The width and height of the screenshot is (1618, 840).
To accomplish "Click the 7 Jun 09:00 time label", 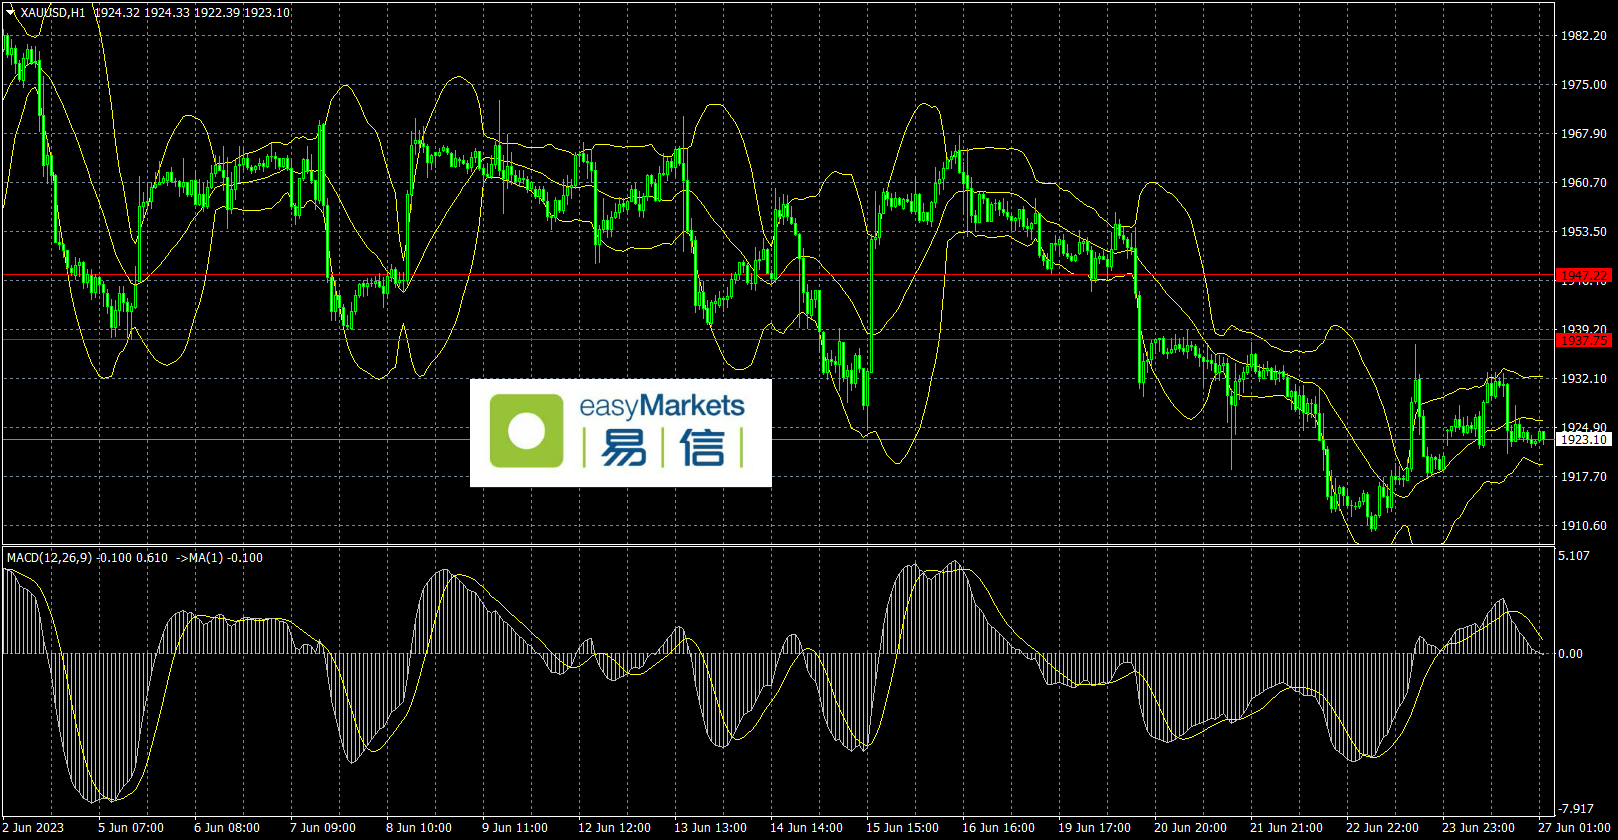I will (323, 828).
